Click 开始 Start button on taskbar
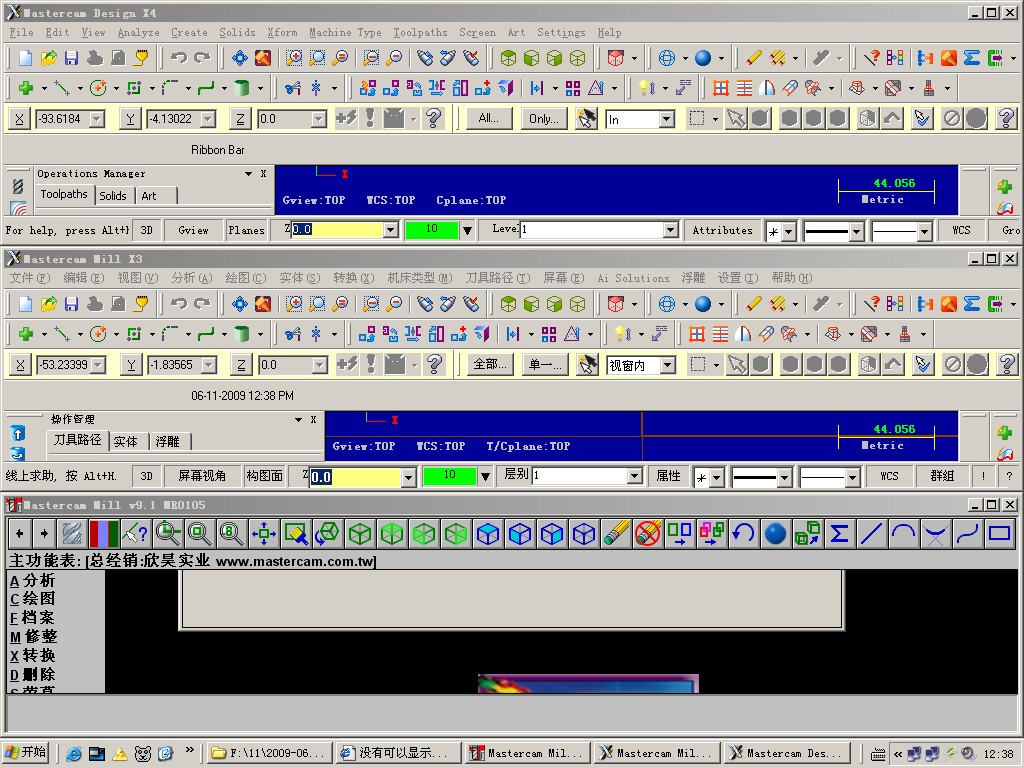This screenshot has width=1024, height=768. [25, 752]
